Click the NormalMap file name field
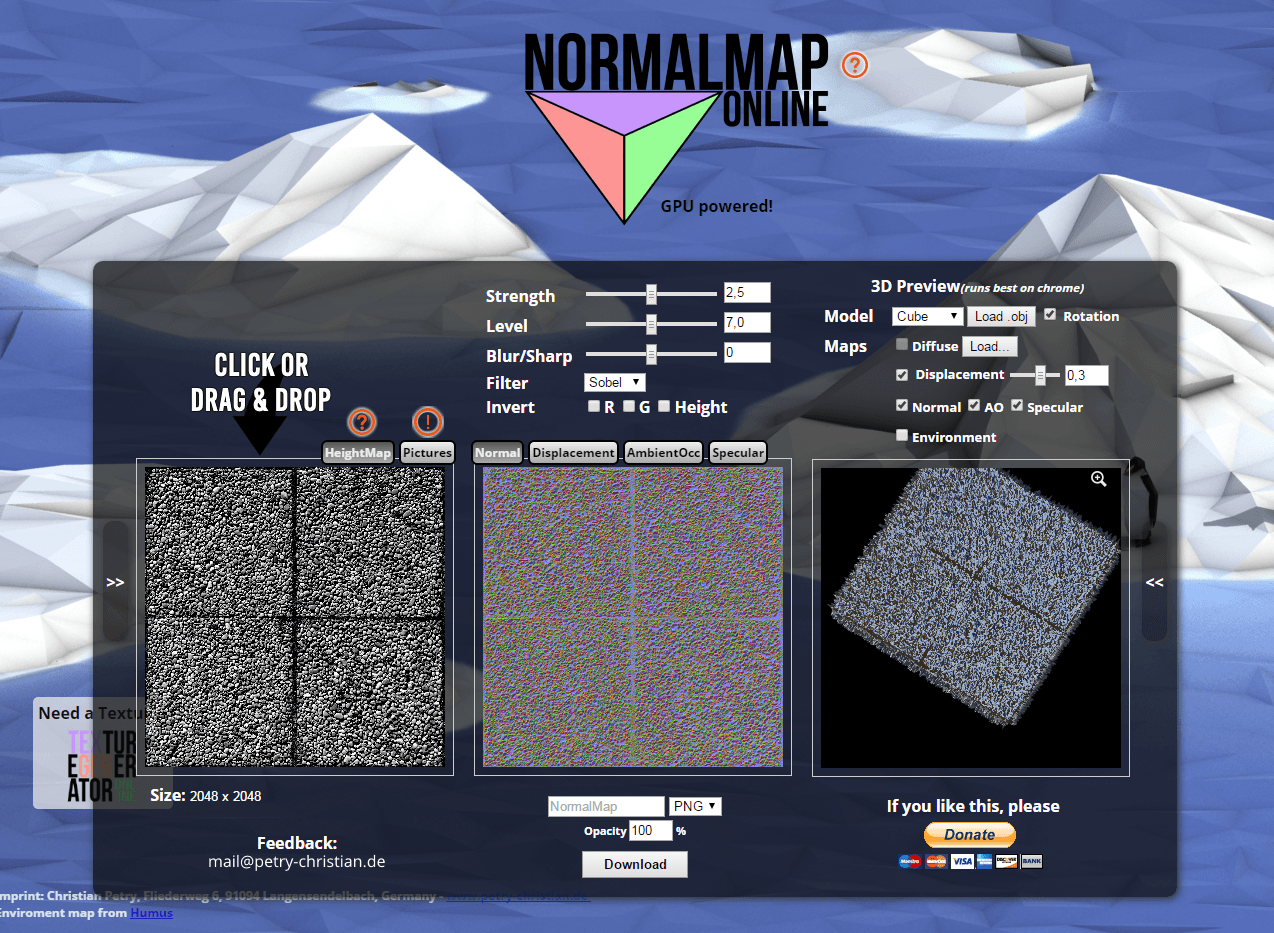Viewport: 1274px width, 933px height. [606, 806]
